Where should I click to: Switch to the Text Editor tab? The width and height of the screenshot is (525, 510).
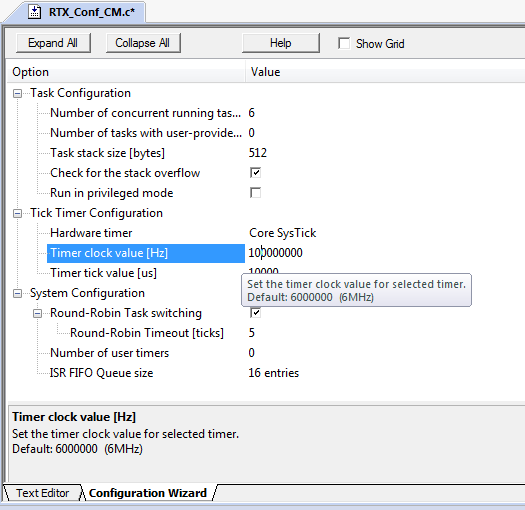pyautogui.click(x=43, y=493)
